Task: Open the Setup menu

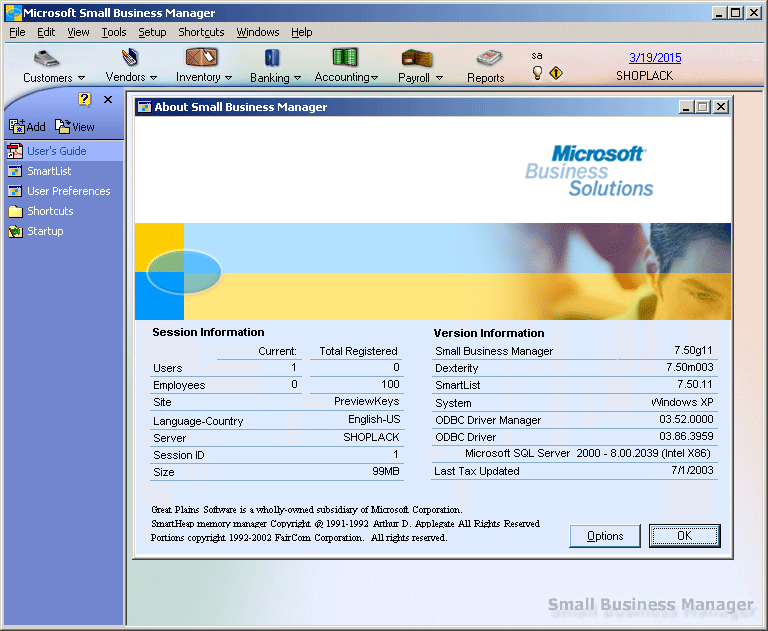Action: tap(152, 32)
